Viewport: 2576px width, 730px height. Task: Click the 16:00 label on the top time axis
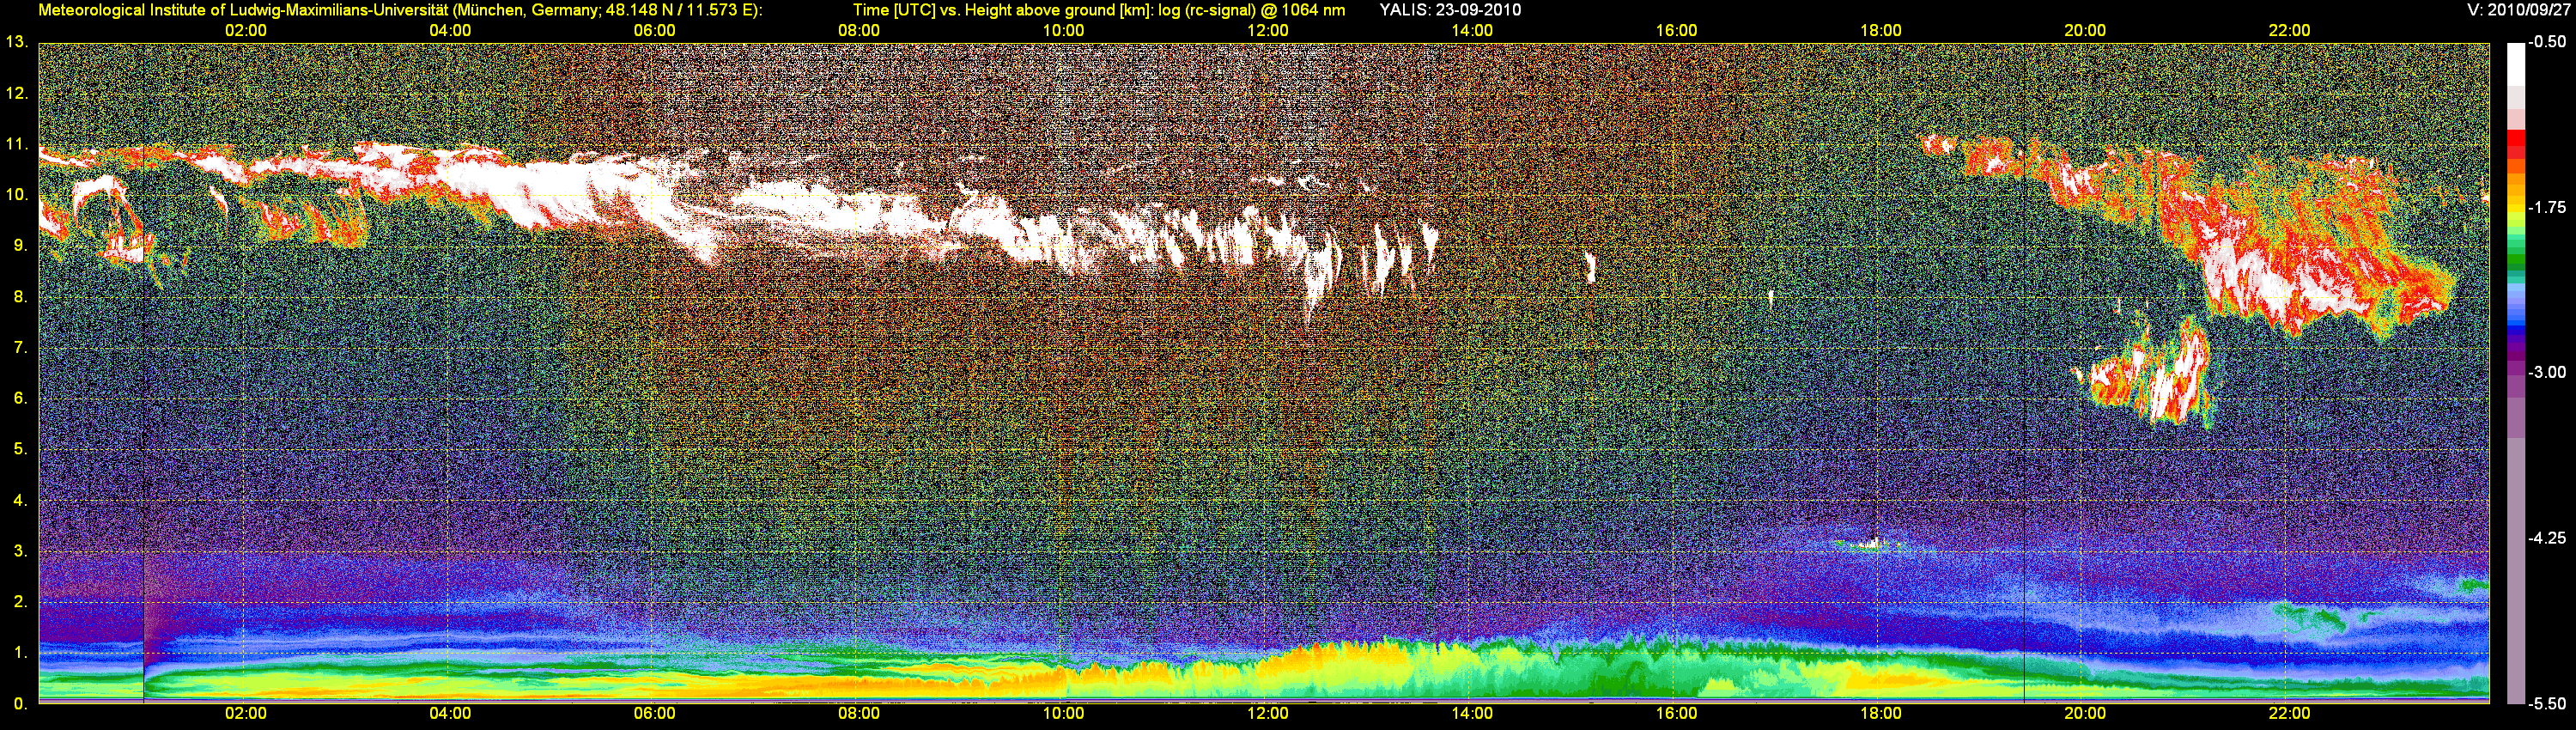[1676, 30]
